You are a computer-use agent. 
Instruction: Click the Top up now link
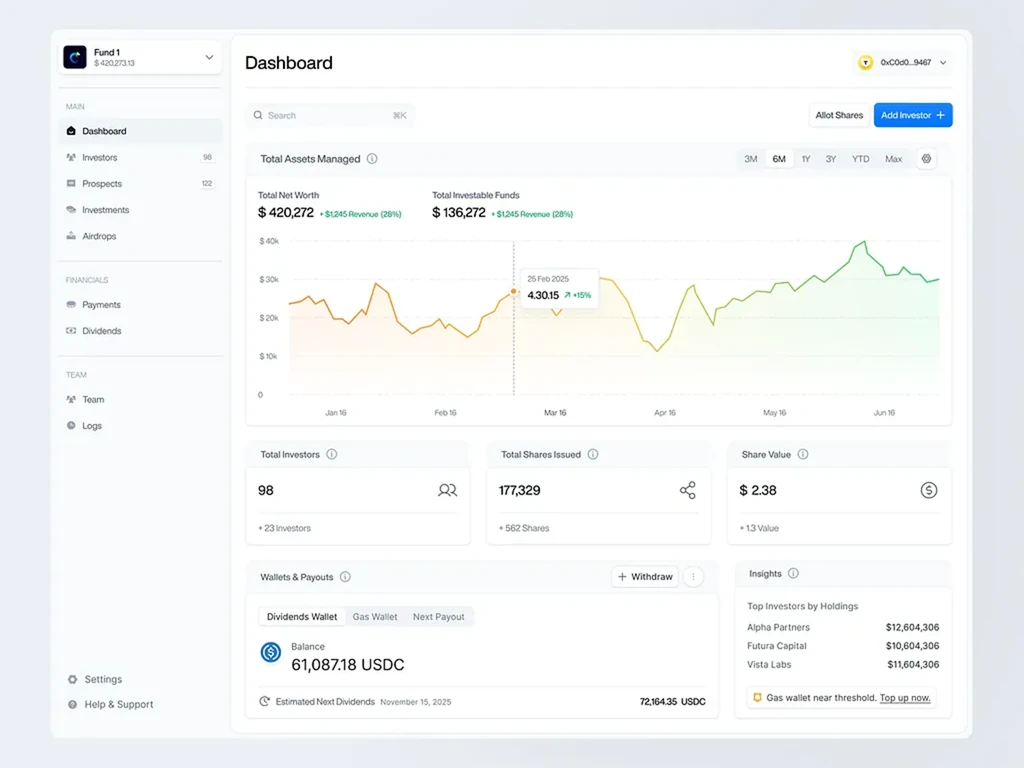[905, 697]
